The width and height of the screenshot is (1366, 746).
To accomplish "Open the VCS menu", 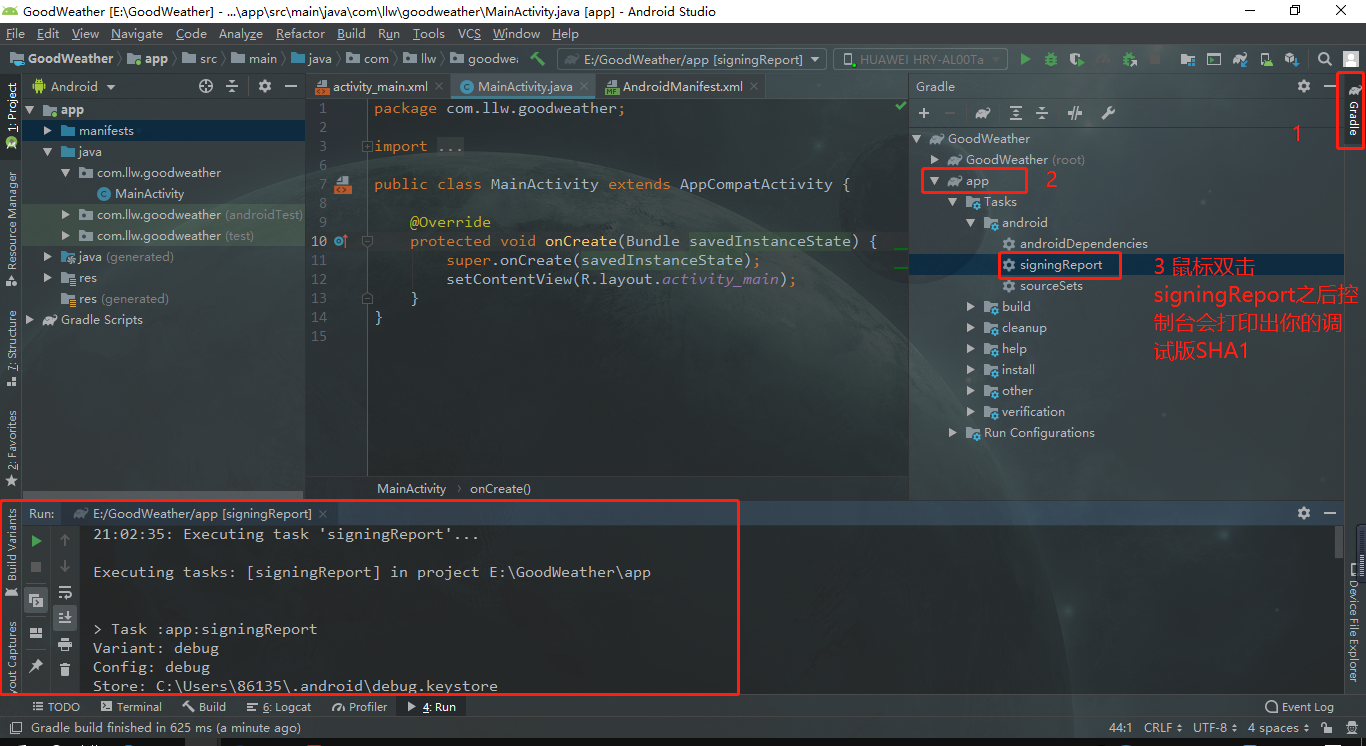I will (469, 33).
